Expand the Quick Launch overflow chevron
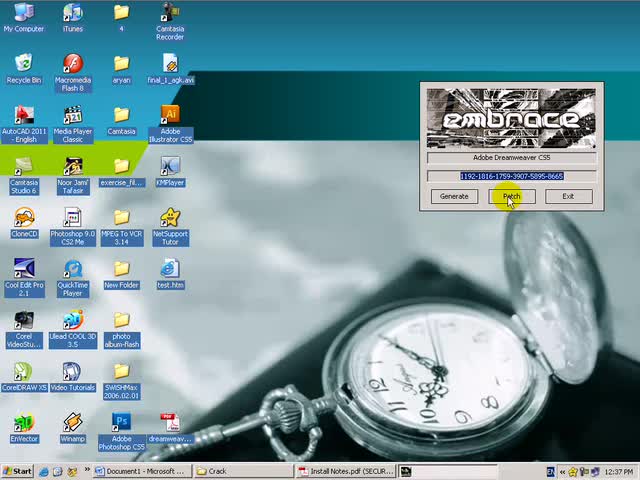 (87, 470)
